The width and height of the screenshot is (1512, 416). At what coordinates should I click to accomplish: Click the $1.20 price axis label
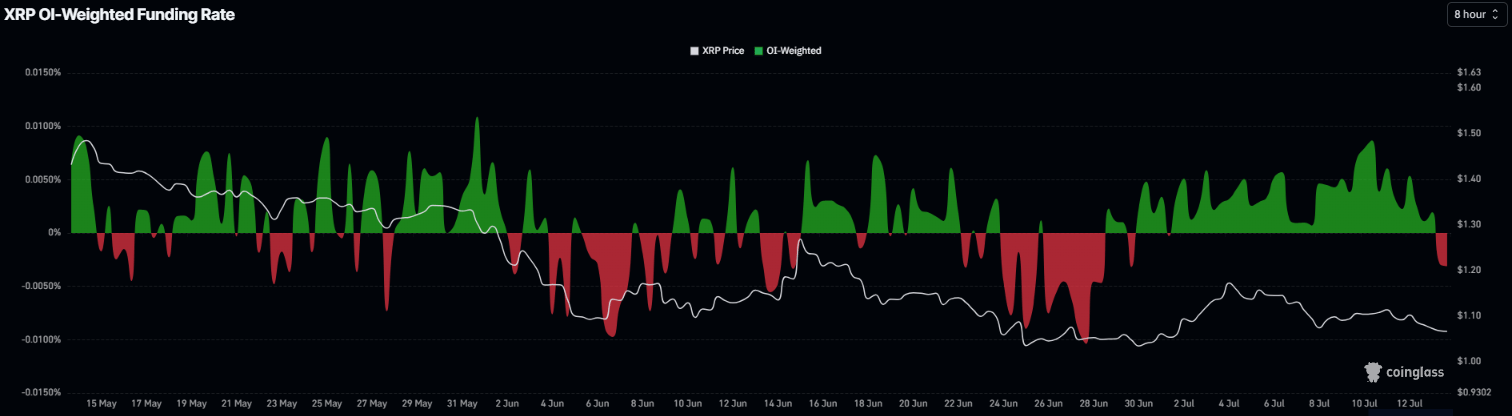1469,270
